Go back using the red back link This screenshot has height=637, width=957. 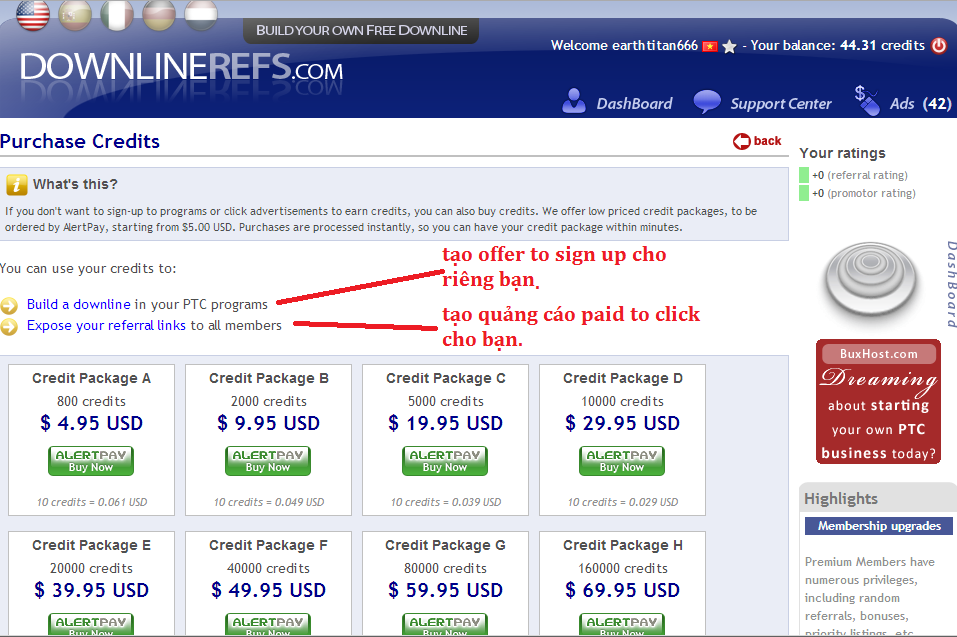(757, 141)
